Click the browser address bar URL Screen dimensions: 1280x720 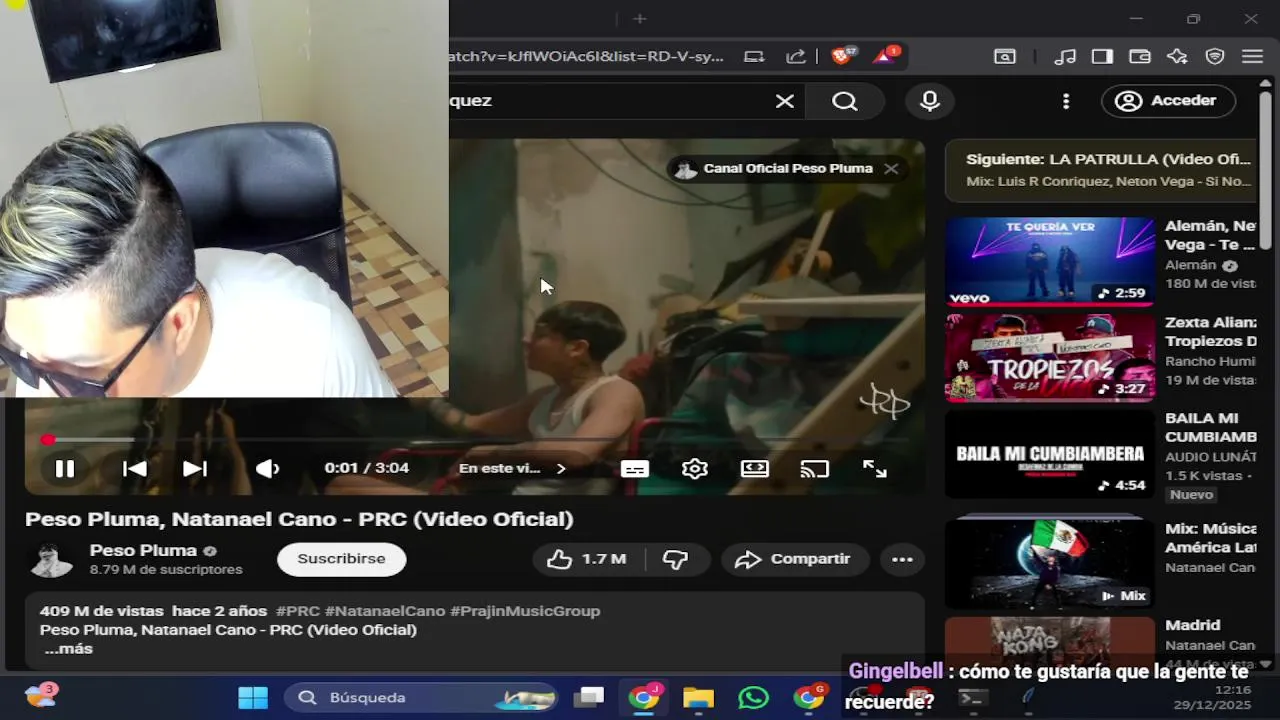588,57
